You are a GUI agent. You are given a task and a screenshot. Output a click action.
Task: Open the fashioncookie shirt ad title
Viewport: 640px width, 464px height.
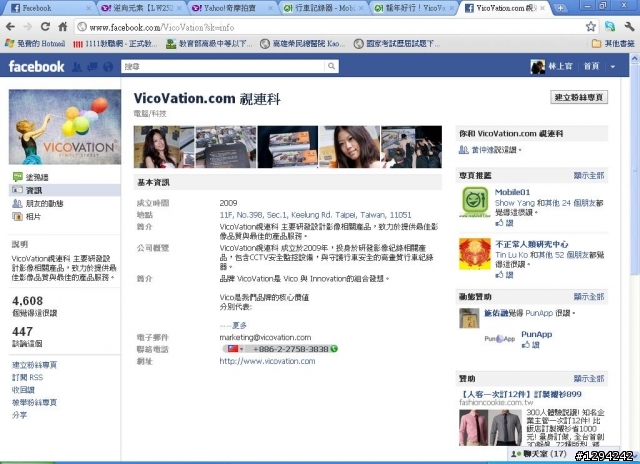point(520,394)
